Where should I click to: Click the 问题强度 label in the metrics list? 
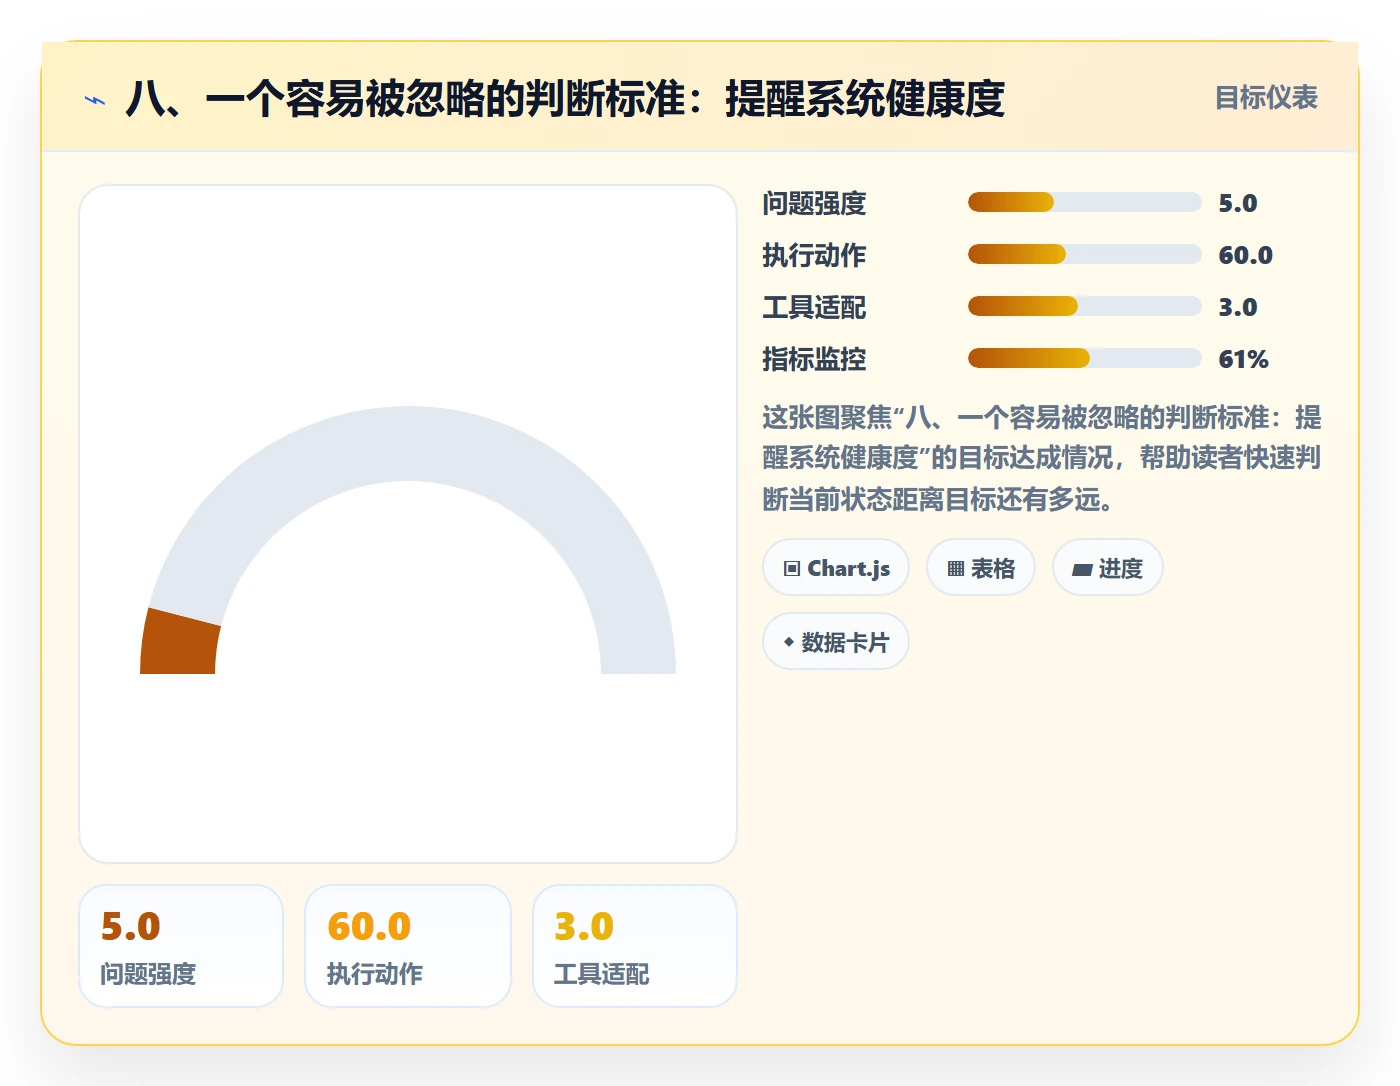point(814,203)
